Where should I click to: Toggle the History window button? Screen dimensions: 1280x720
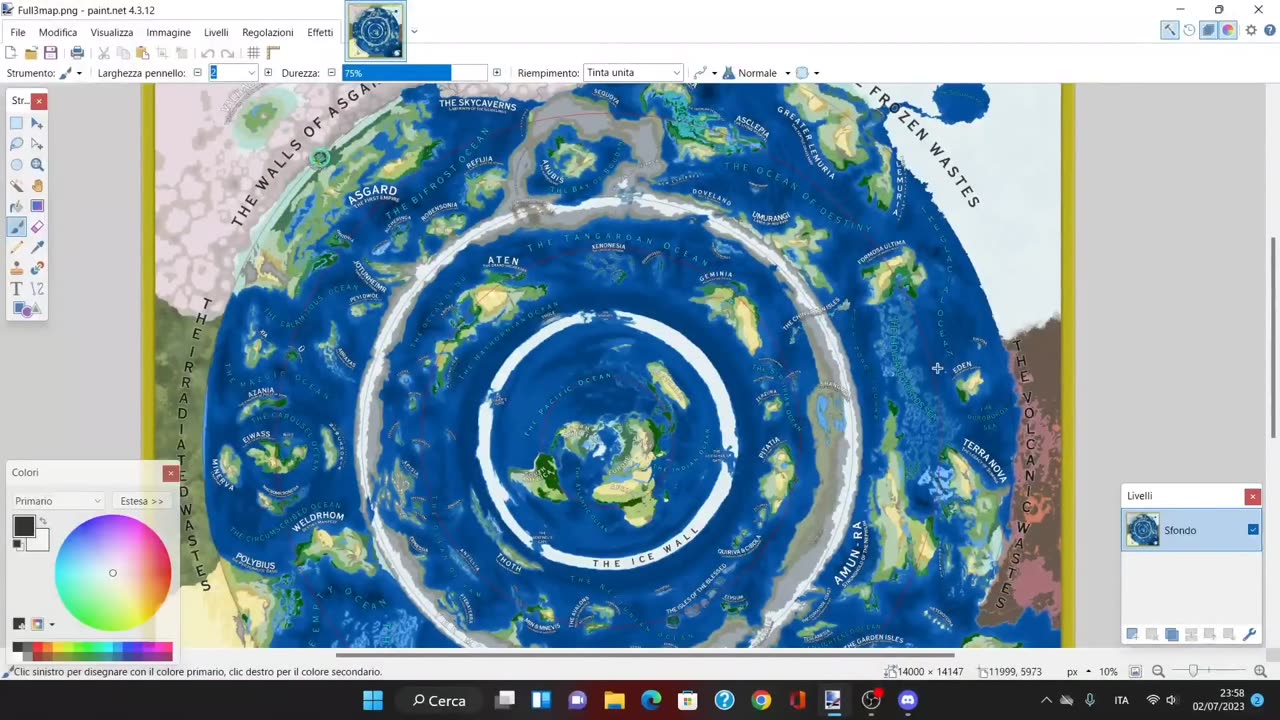(x=1189, y=30)
